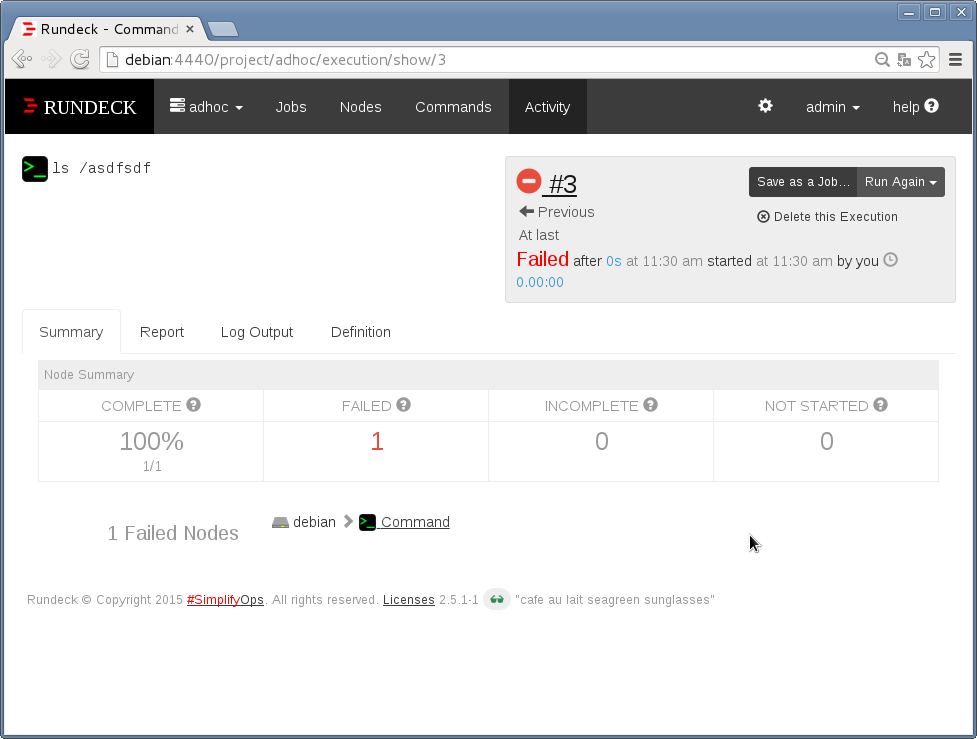The image size is (977, 739).
Task: Click the green sunglasses version icon
Action: [497, 599]
